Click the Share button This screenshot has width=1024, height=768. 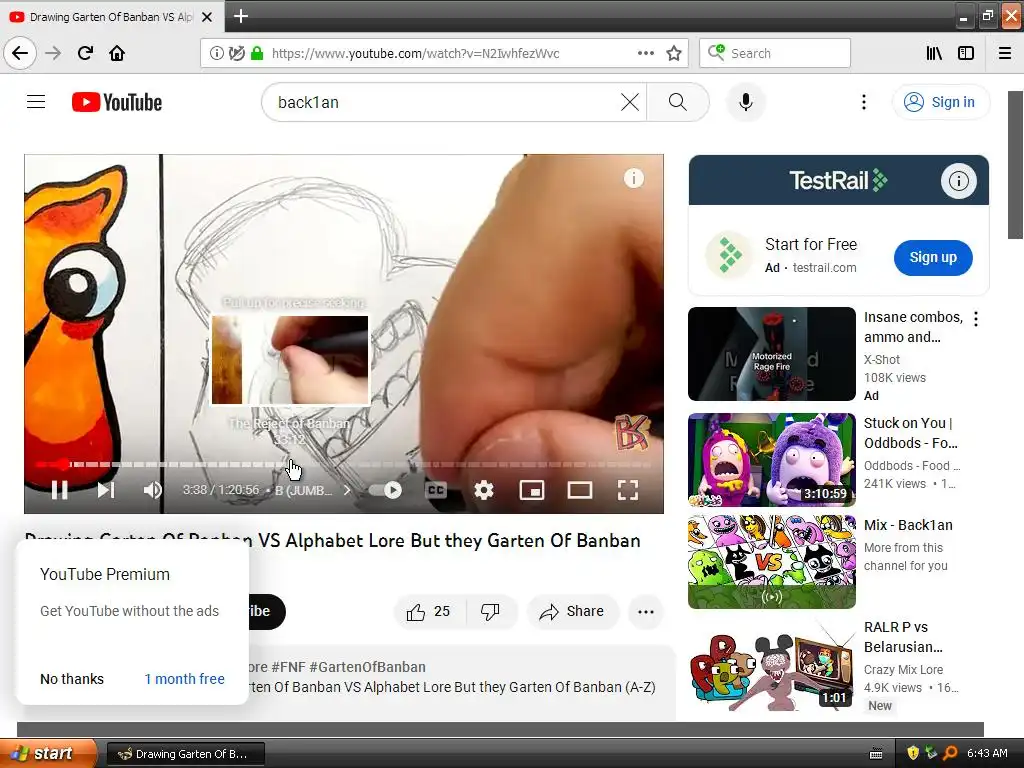click(571, 611)
